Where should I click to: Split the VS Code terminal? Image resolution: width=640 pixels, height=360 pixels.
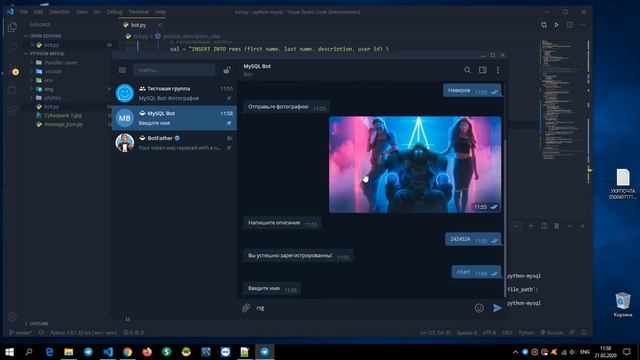pyautogui.click(x=544, y=226)
